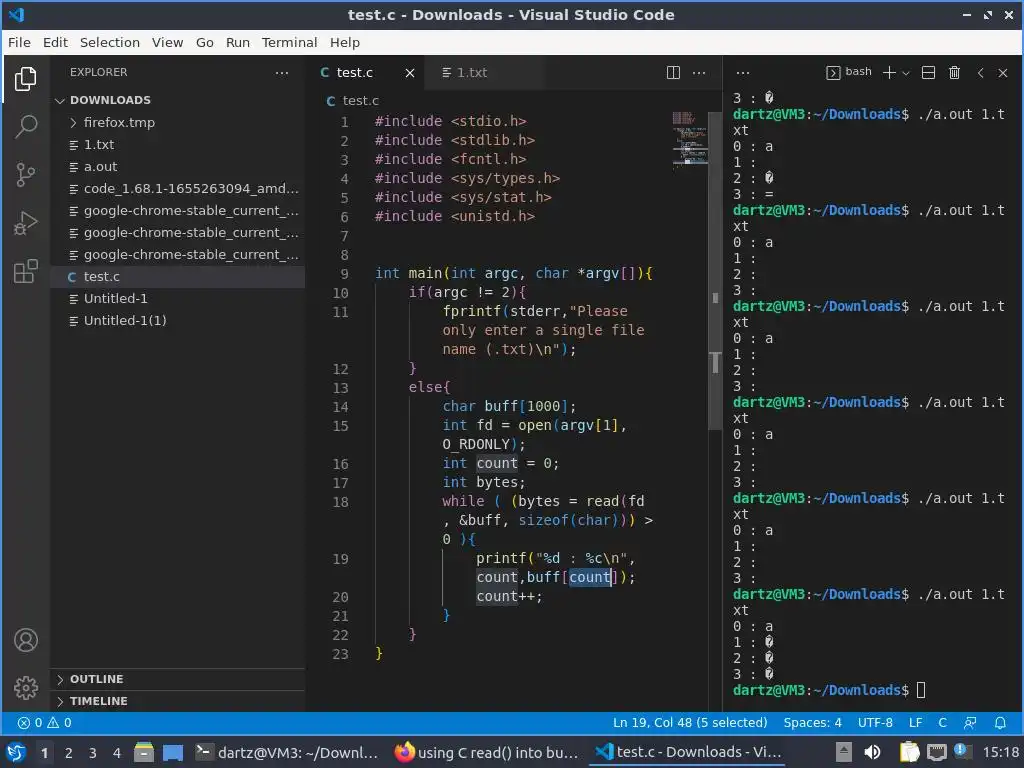Open the Terminal menu

coord(289,42)
